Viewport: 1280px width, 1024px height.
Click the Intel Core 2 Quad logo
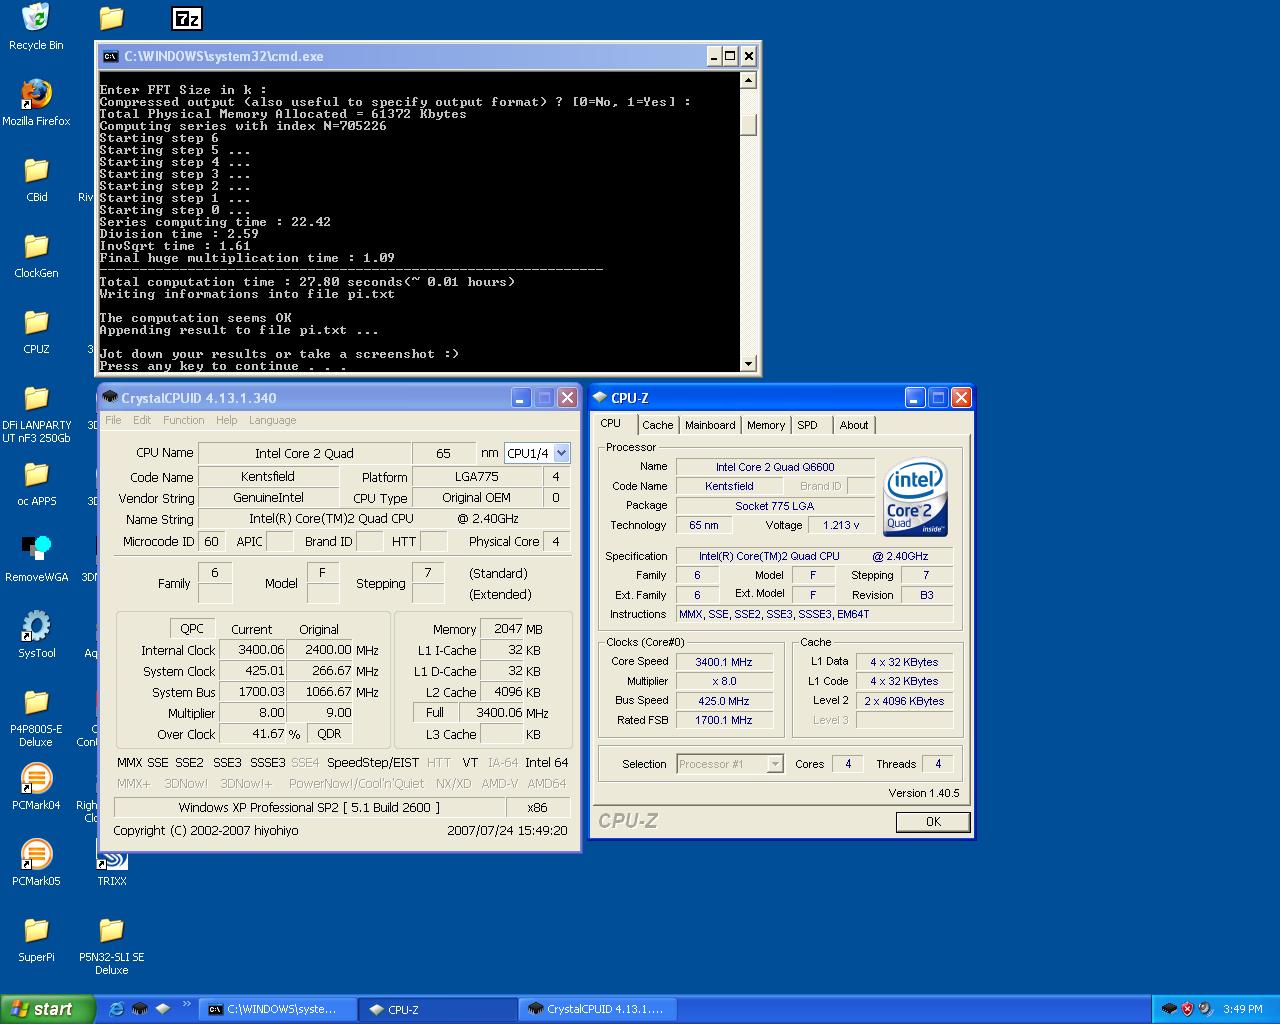click(915, 497)
